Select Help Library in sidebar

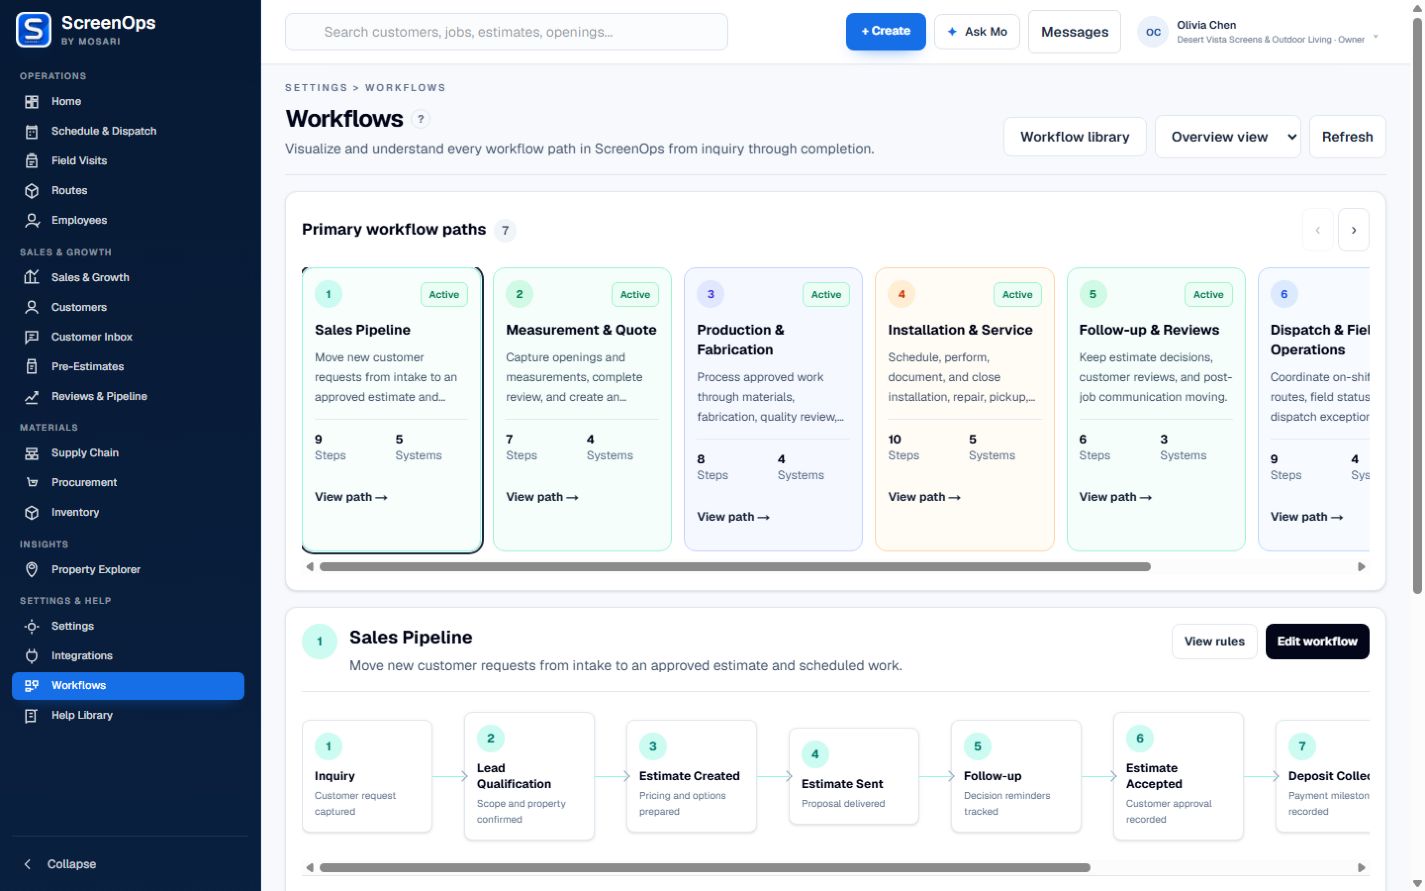[x=128, y=716]
